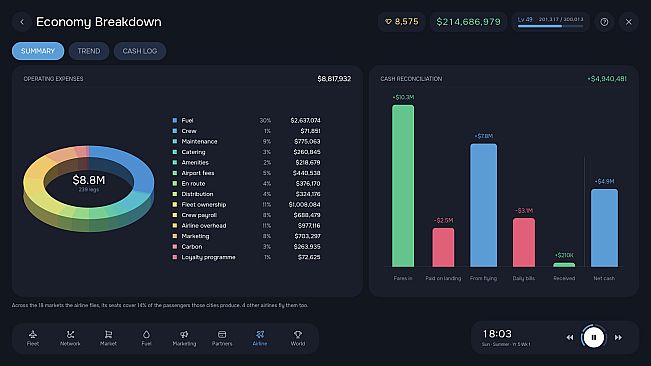Click the blue Net cash bar
The height and width of the screenshot is (366, 651).
(604, 228)
